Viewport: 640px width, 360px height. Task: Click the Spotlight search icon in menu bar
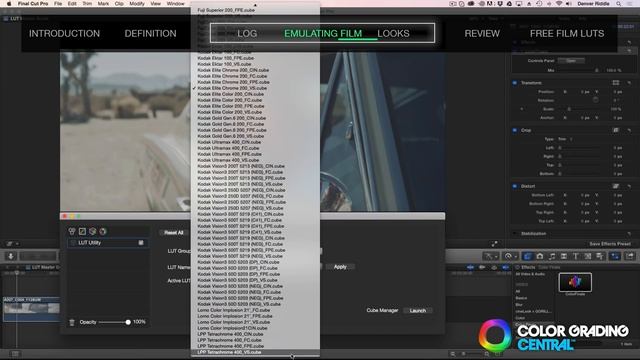pyautogui.click(x=619, y=4)
